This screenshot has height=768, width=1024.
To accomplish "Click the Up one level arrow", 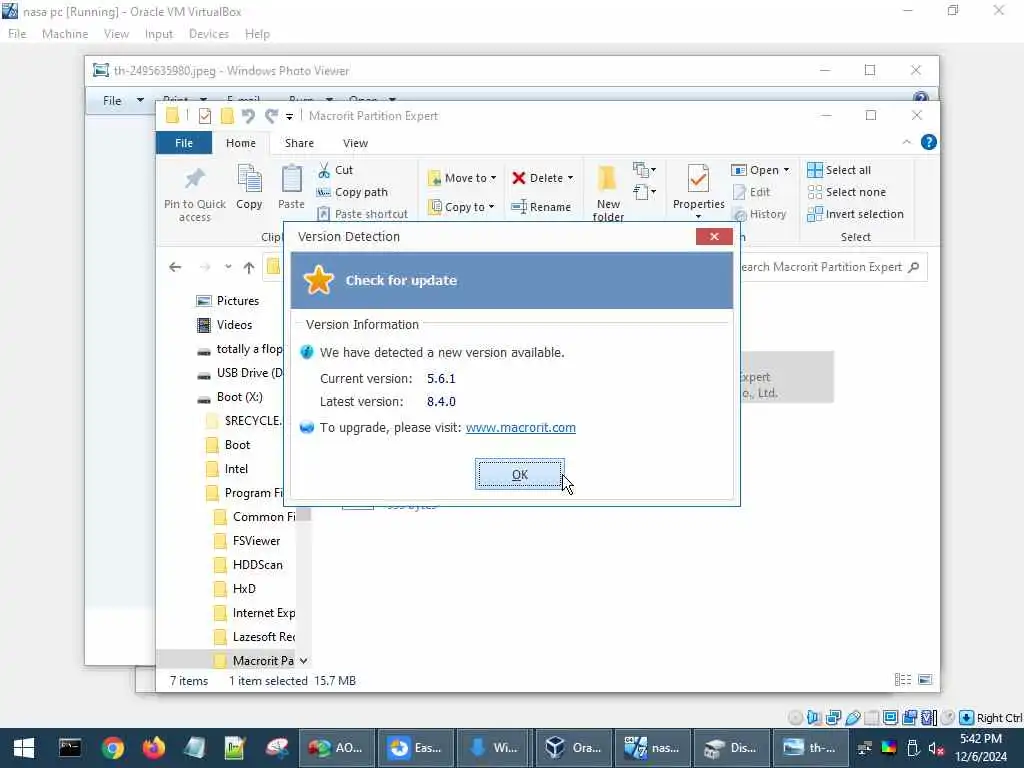I will (249, 267).
